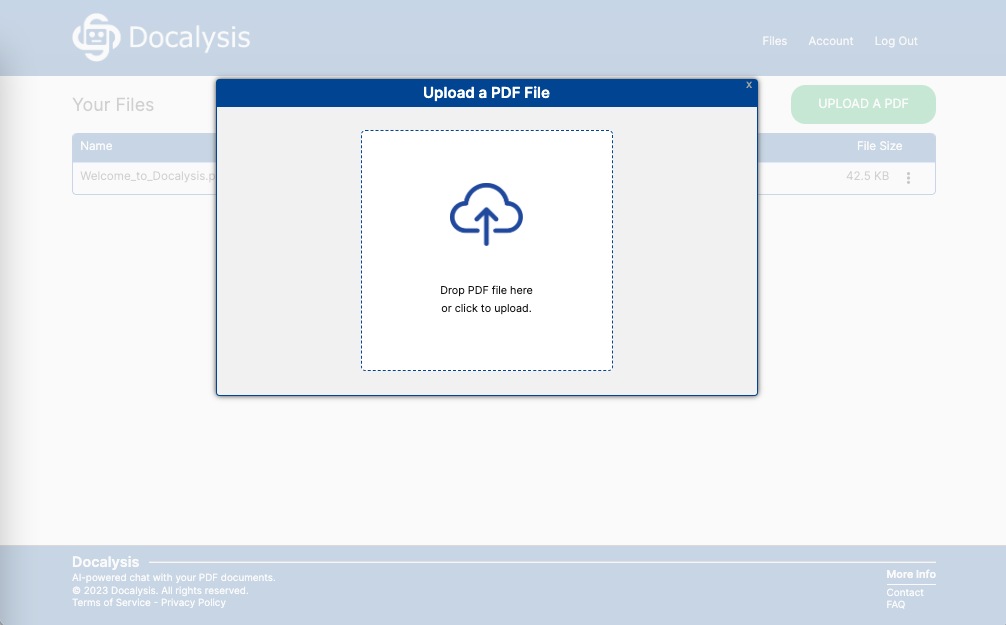Viewport: 1006px width, 625px height.
Task: Open options menu for Welcome_to_Docalysis file
Action: (x=908, y=178)
